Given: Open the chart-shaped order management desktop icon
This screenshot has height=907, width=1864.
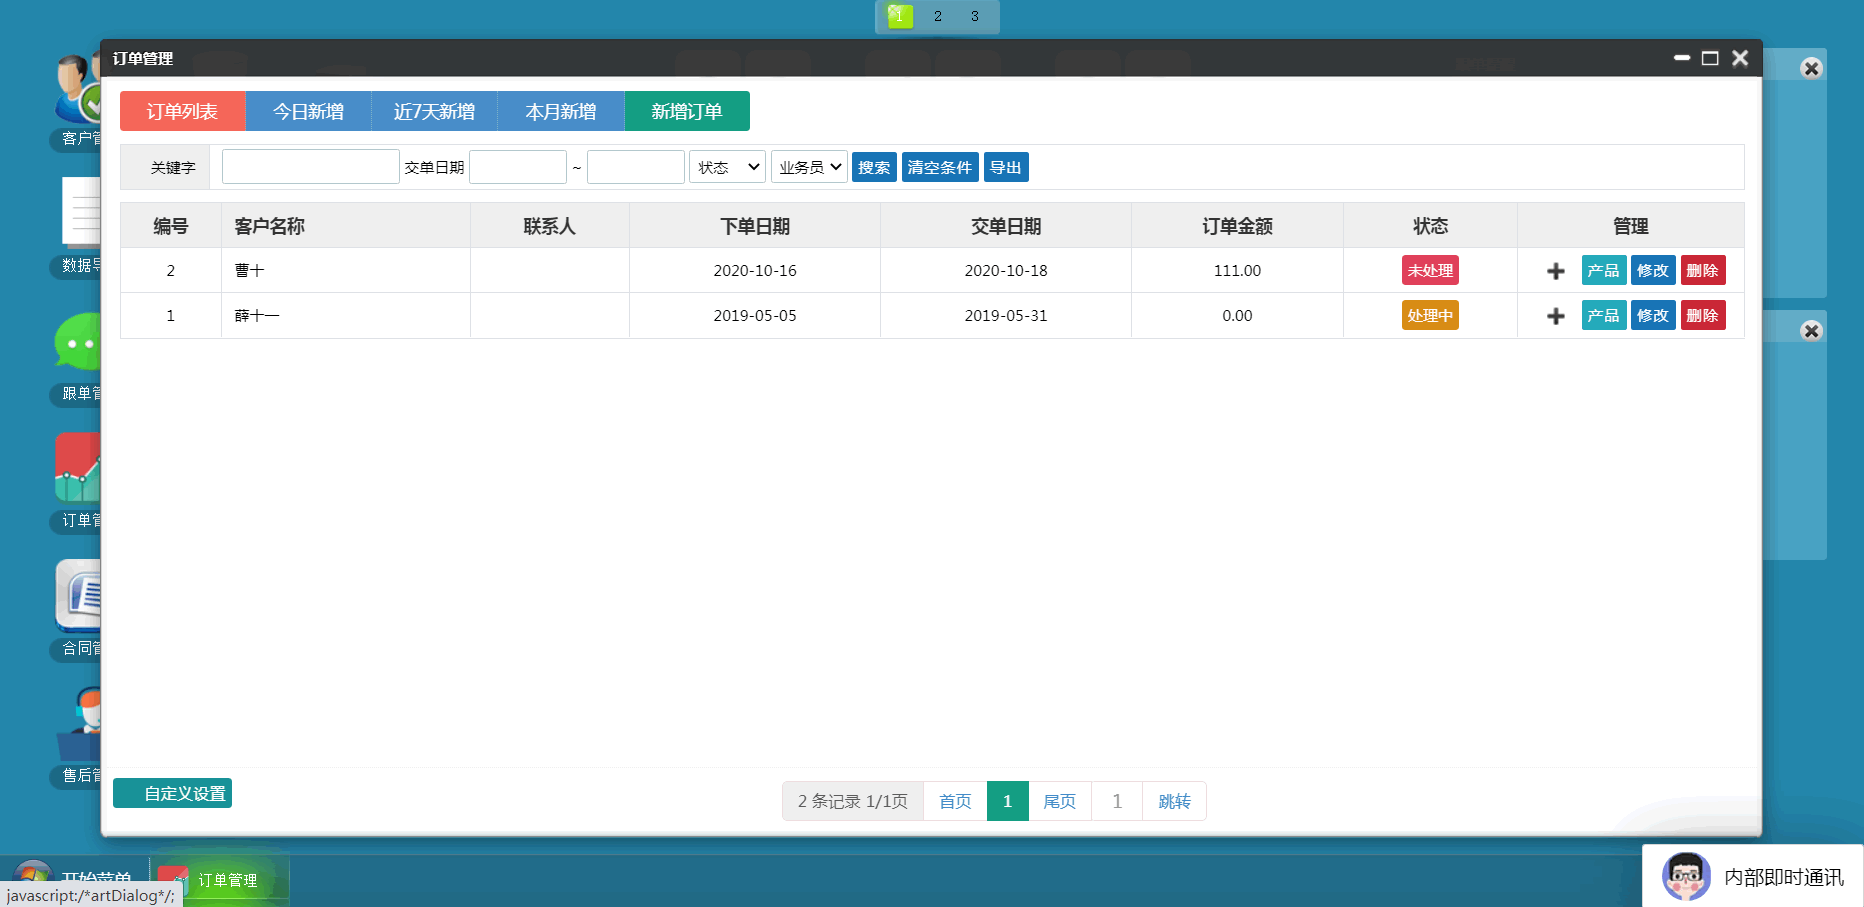Looking at the screenshot, I should [x=78, y=468].
